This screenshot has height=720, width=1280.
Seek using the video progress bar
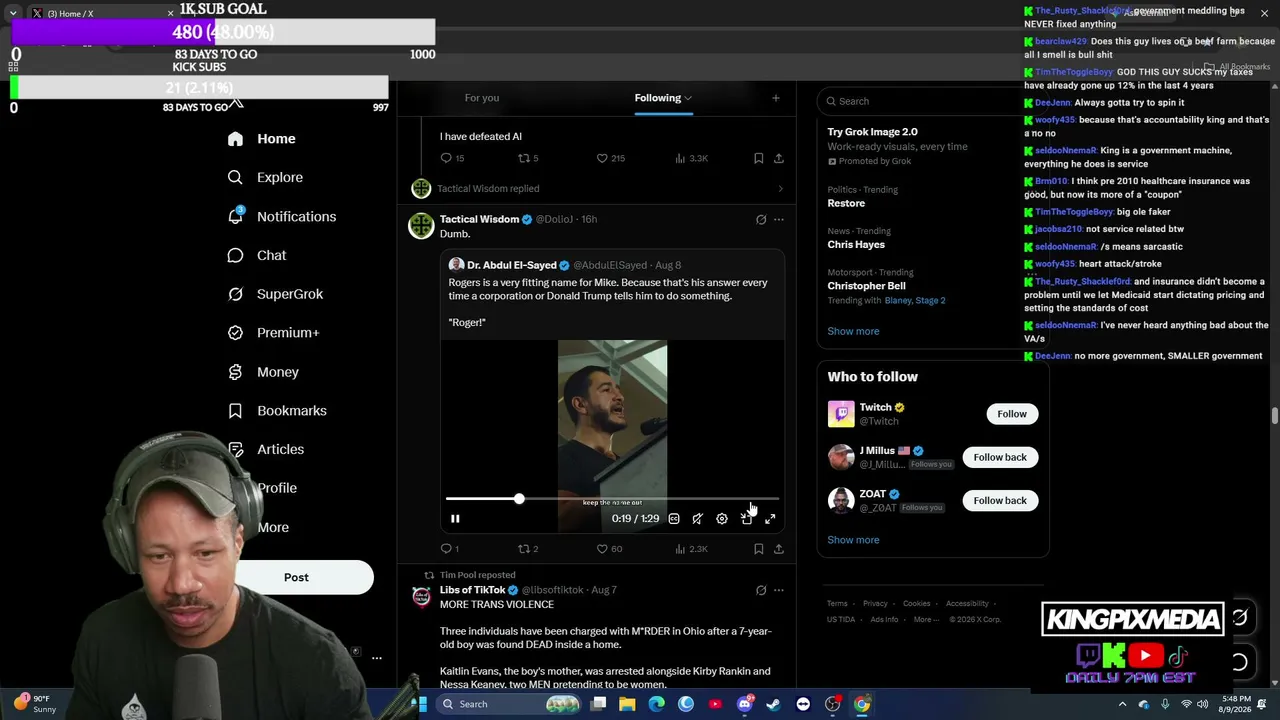tap(612, 498)
